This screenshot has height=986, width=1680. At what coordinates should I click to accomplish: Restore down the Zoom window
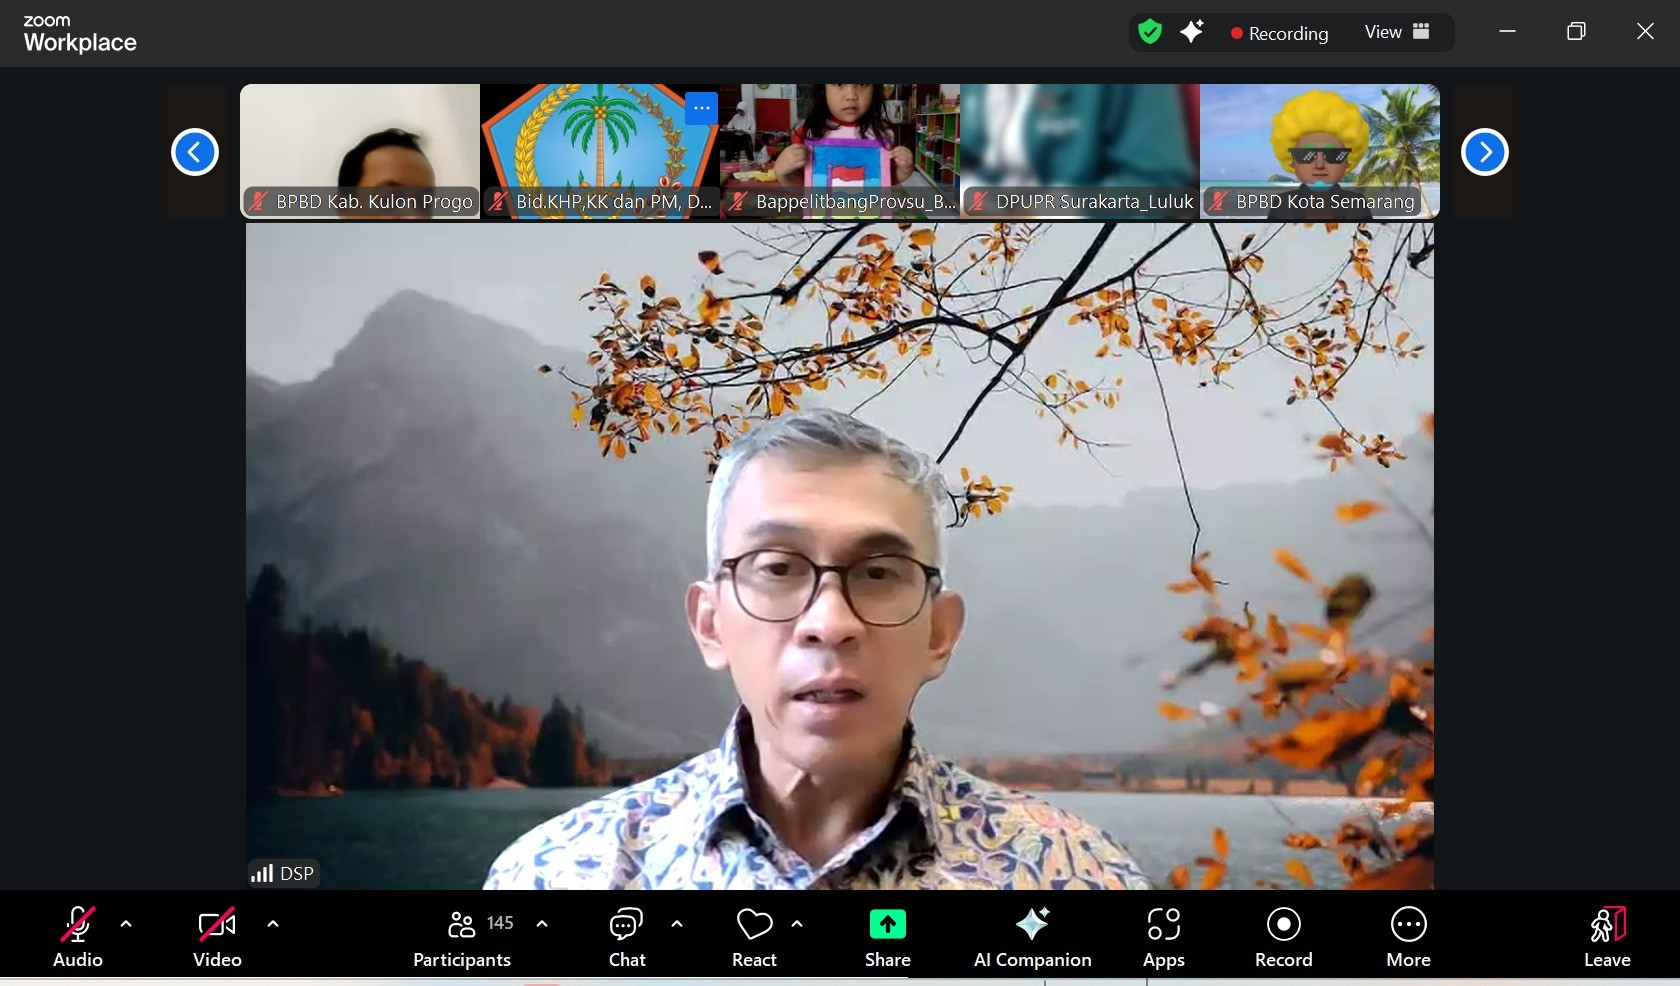click(1576, 32)
